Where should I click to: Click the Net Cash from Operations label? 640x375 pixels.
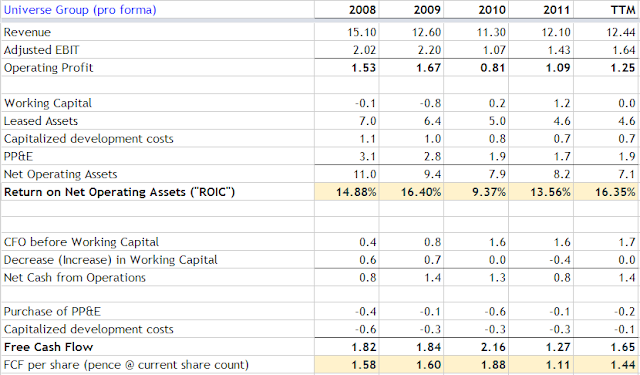75,278
